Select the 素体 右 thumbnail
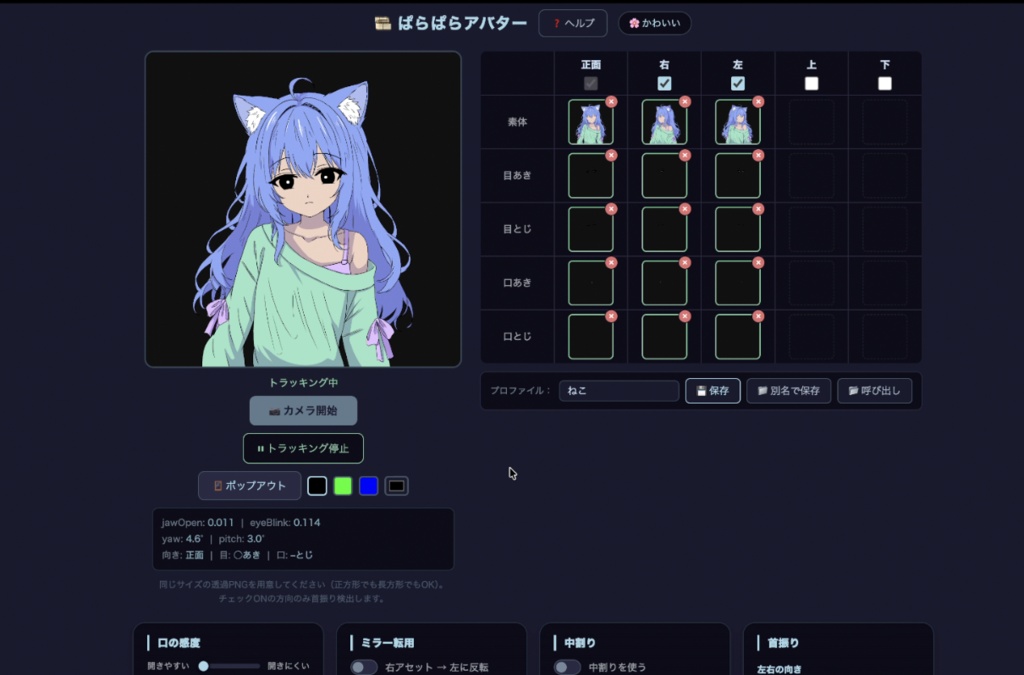 coord(664,122)
